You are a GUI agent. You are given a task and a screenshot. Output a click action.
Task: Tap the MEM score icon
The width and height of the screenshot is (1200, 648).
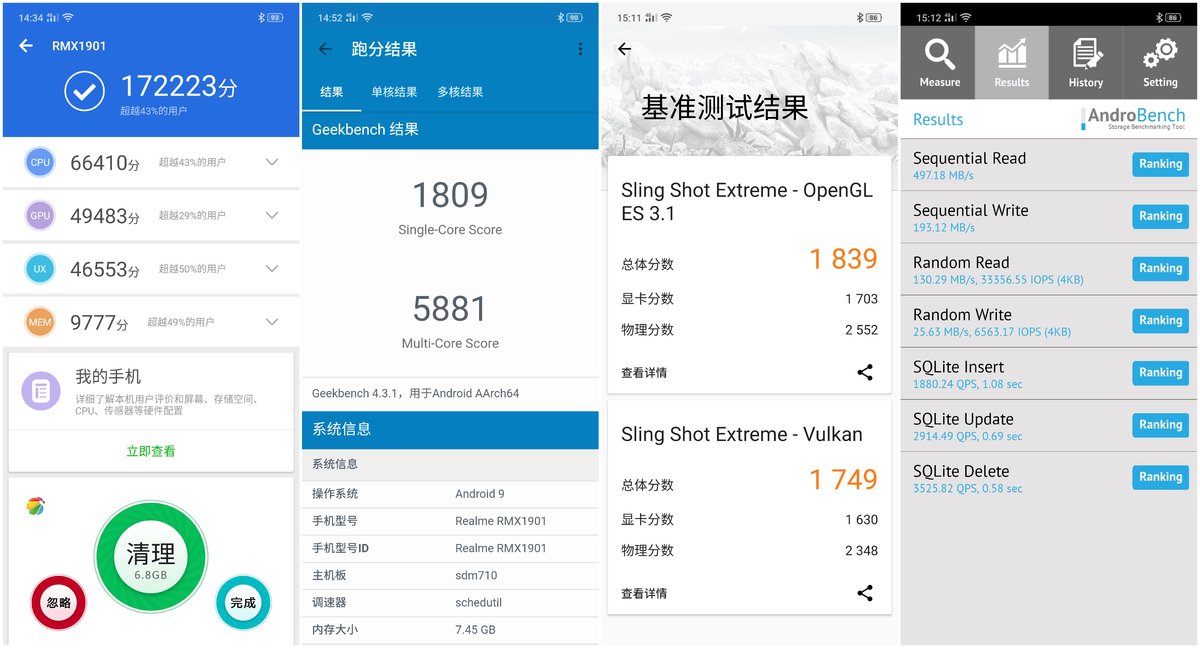pos(40,322)
